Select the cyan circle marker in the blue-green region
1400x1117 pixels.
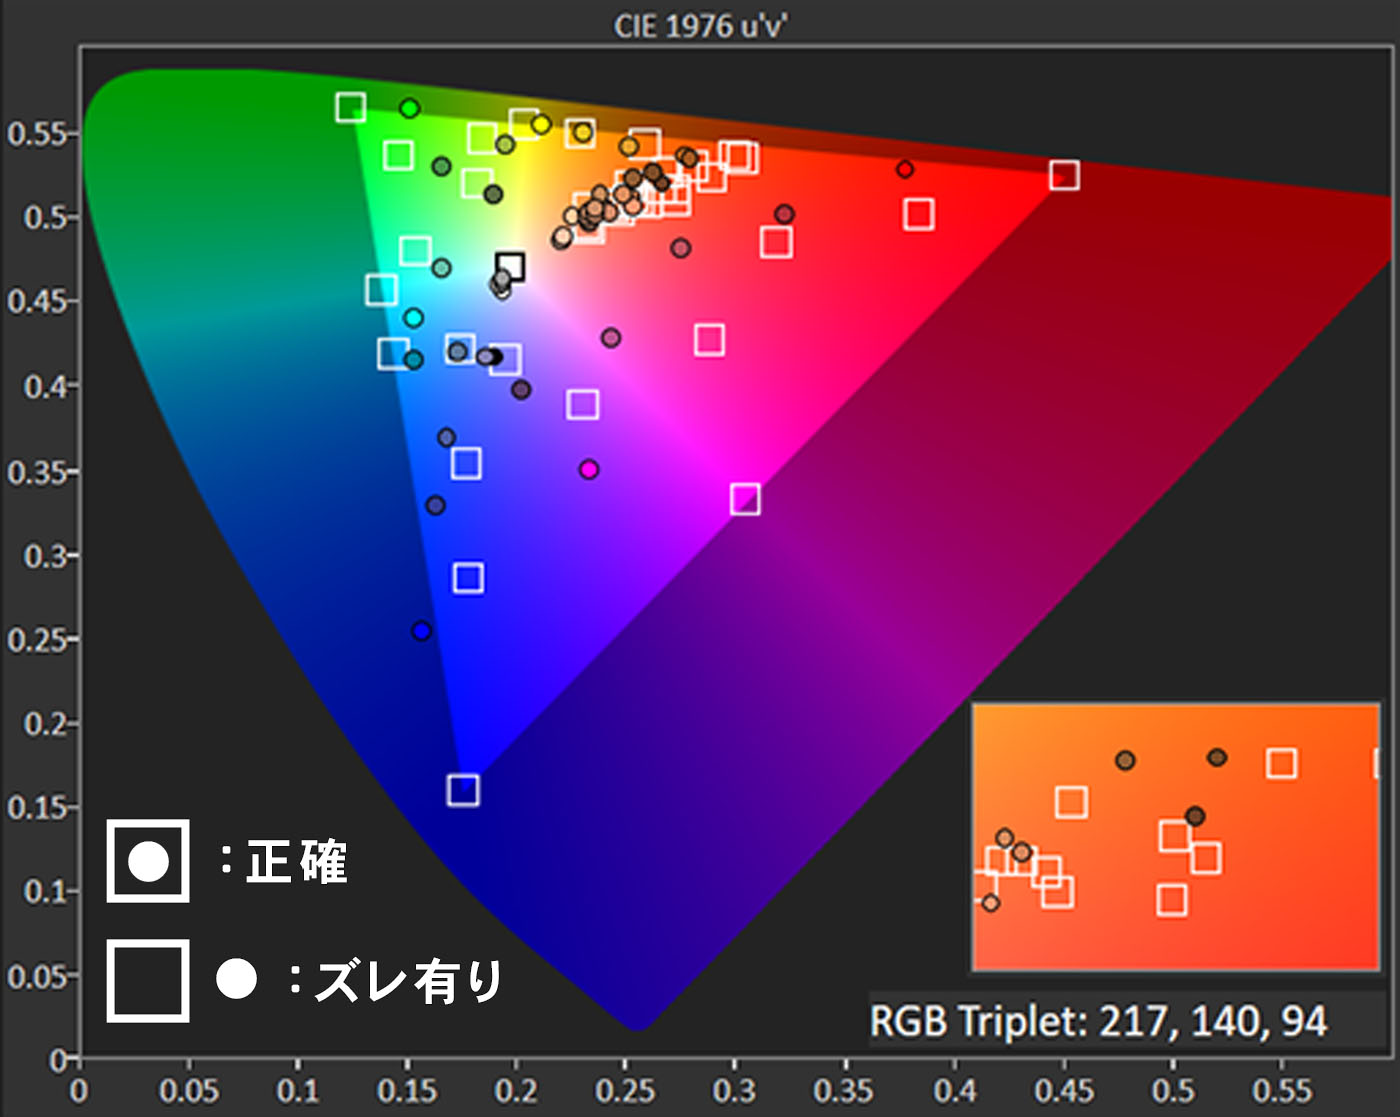point(411,316)
